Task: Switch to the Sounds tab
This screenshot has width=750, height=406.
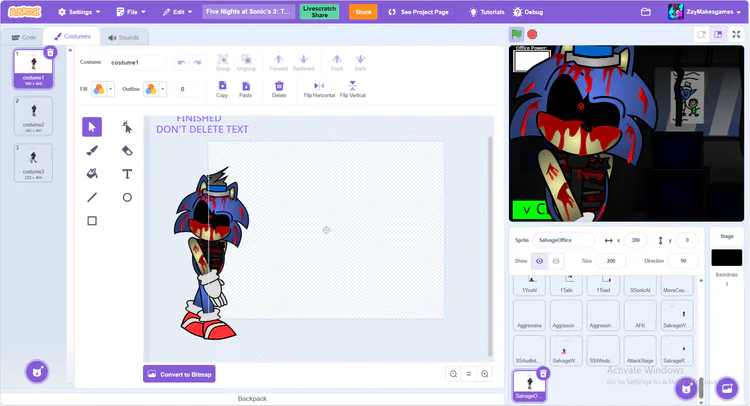Action: [x=123, y=37]
